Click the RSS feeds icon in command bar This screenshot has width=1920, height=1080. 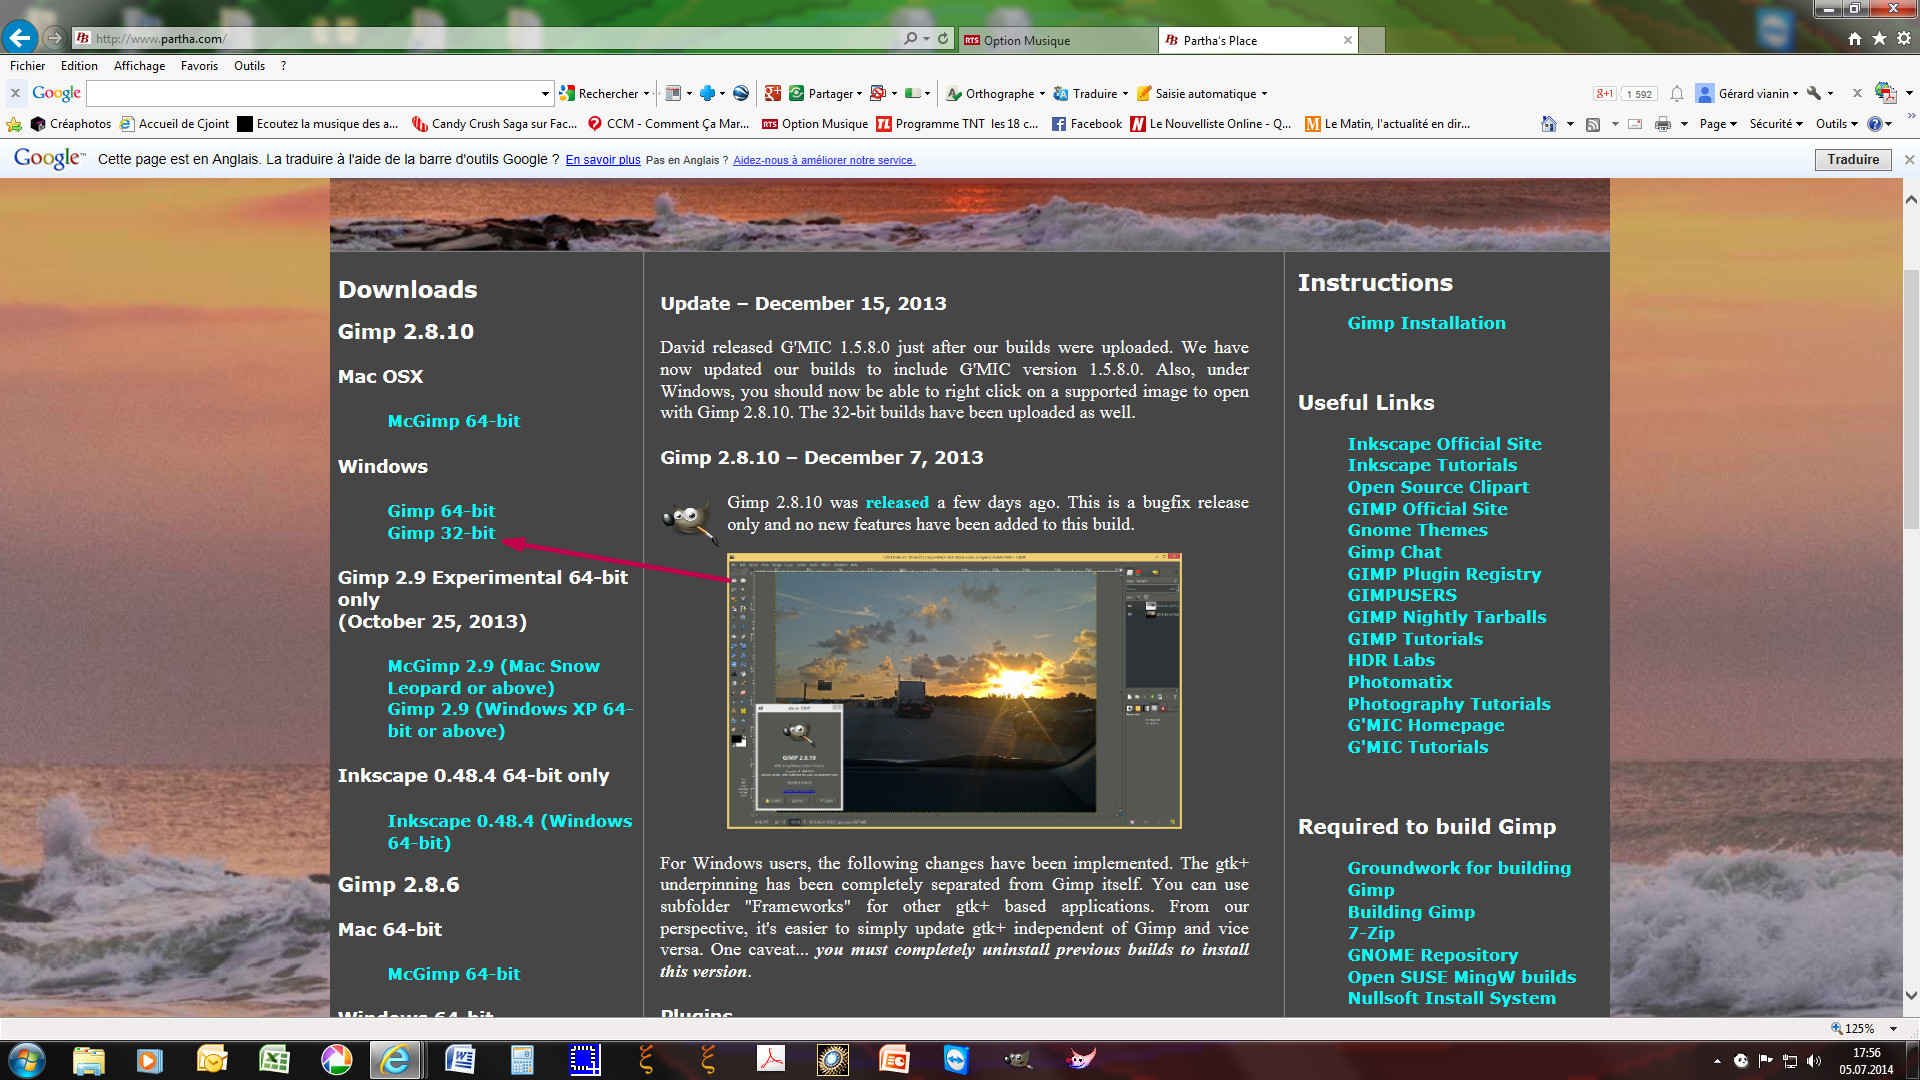(x=1593, y=124)
